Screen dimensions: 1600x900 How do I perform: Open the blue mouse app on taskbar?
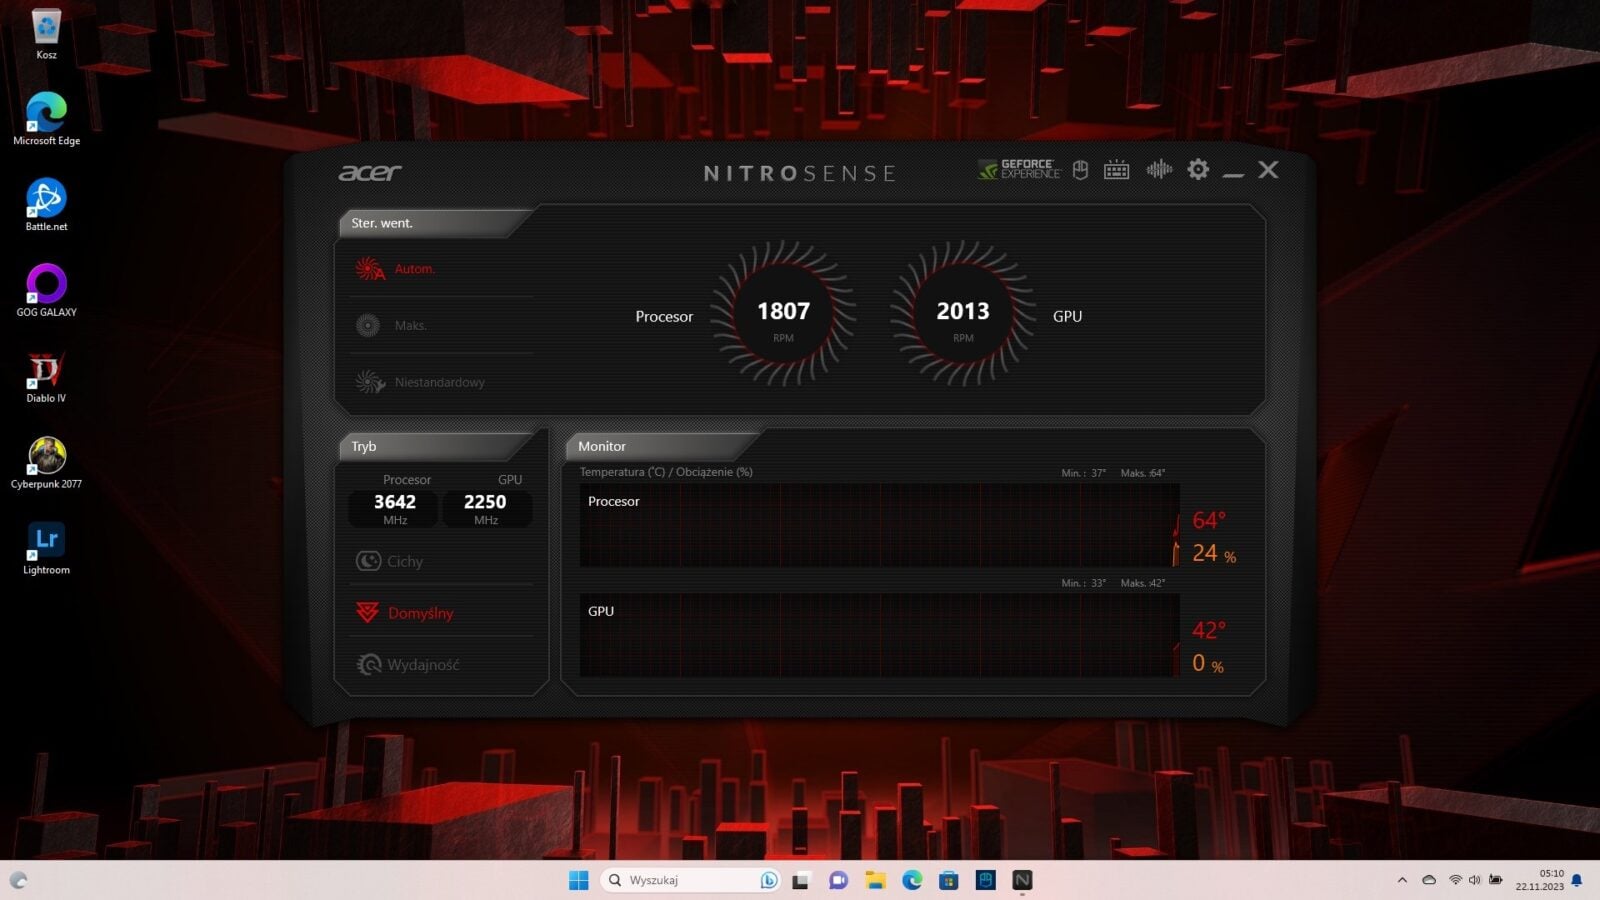986,880
